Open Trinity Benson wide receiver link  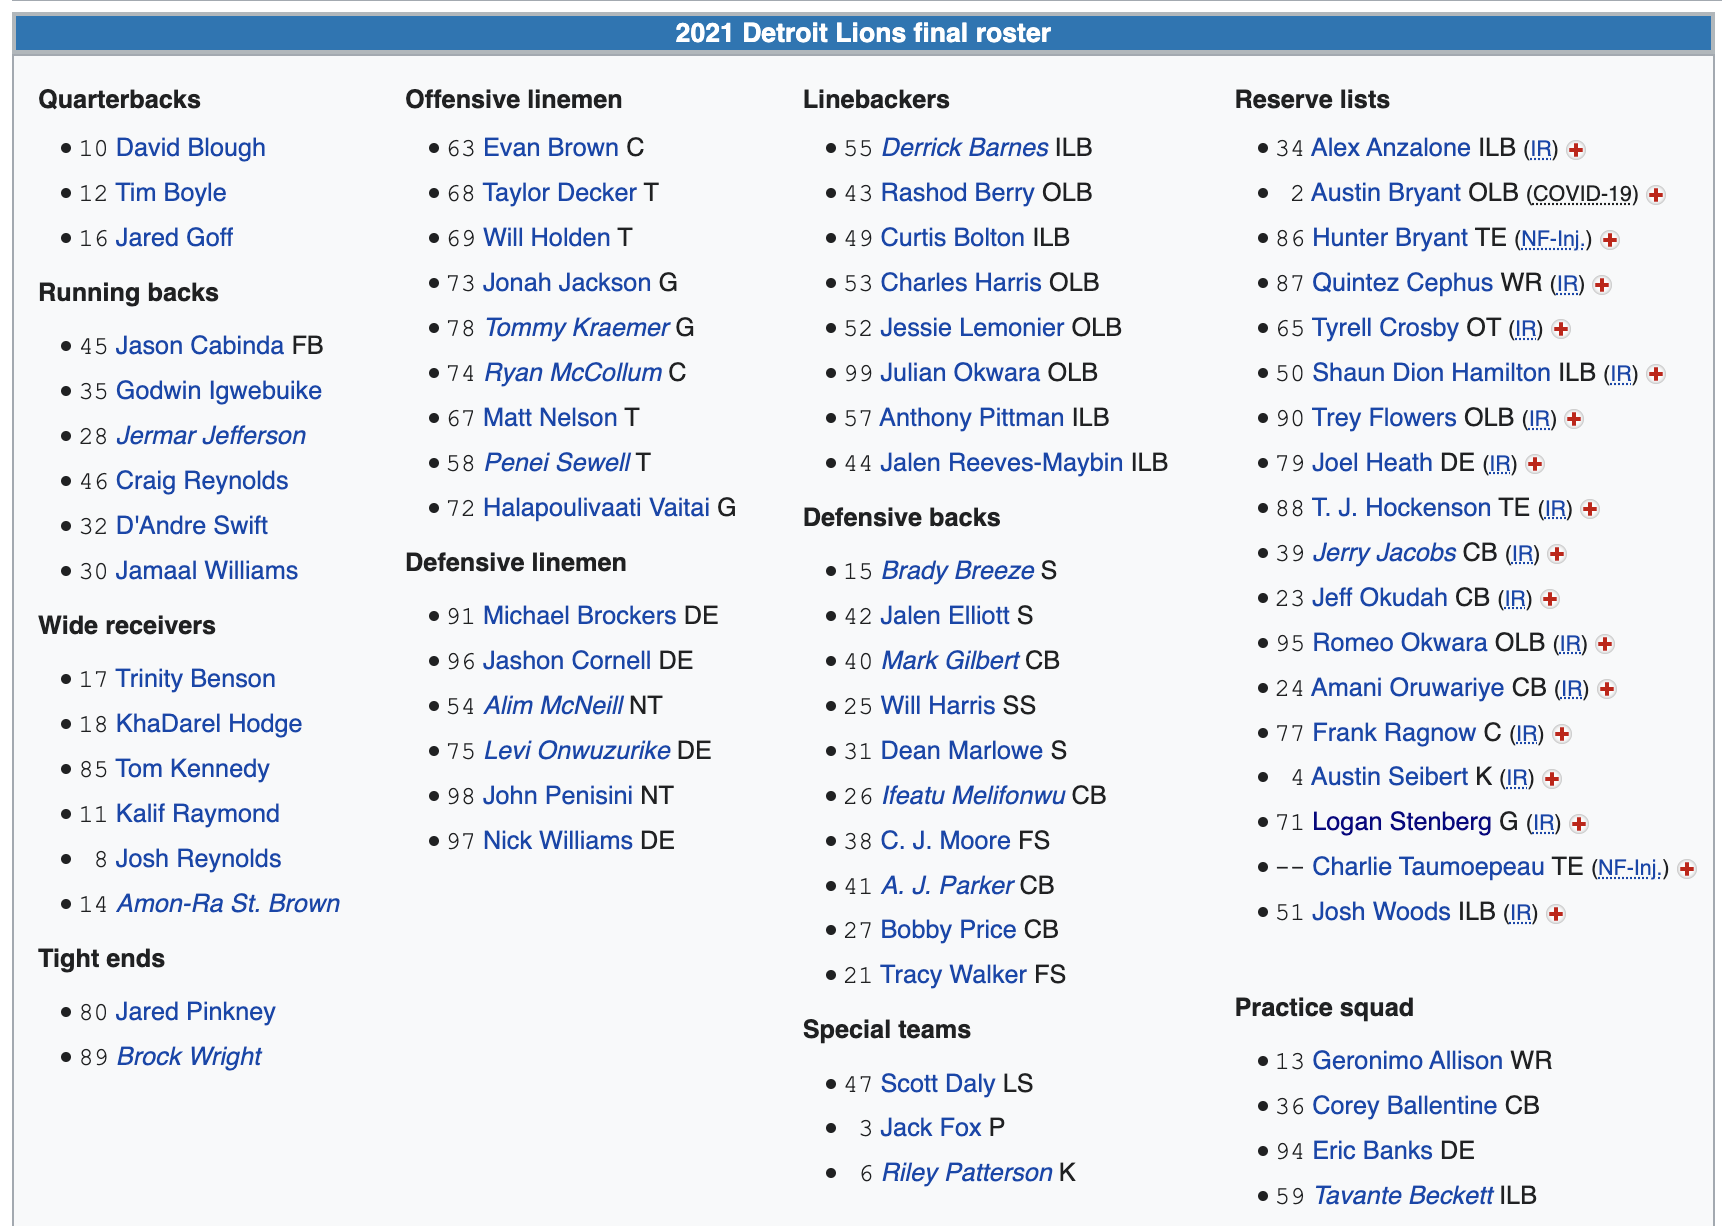[x=196, y=679]
